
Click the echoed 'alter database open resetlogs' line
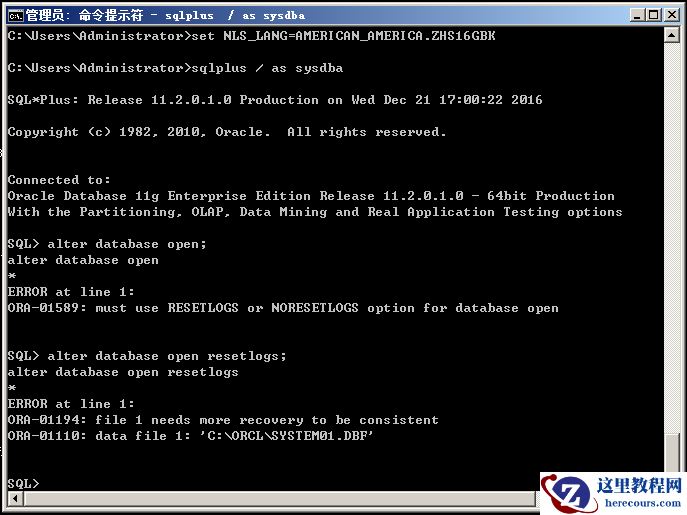click(x=123, y=372)
